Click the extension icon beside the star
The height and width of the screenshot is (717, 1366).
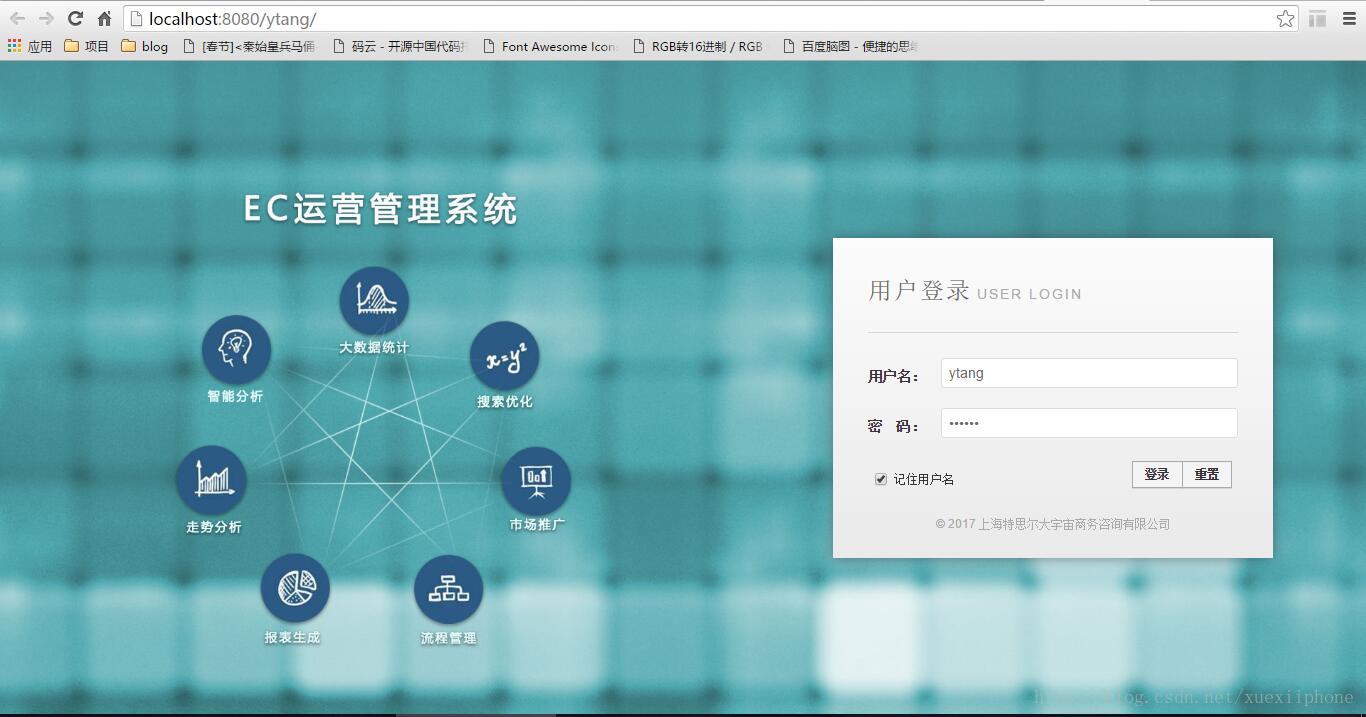(1318, 19)
